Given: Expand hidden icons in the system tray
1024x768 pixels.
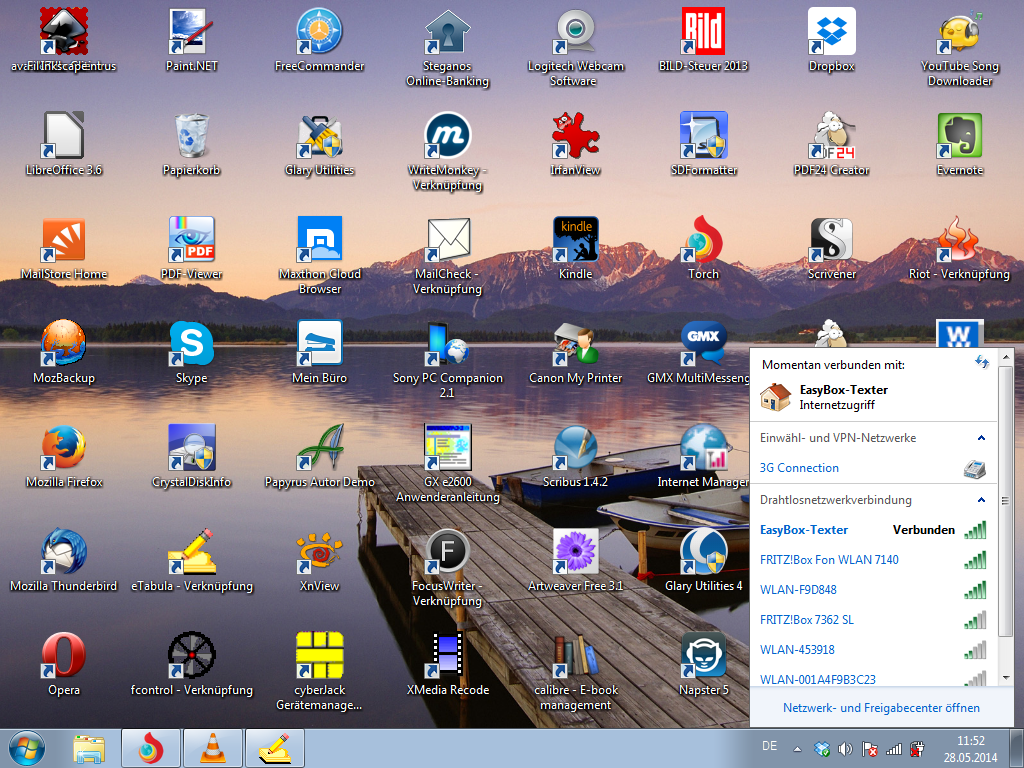Looking at the screenshot, I should (x=797, y=746).
